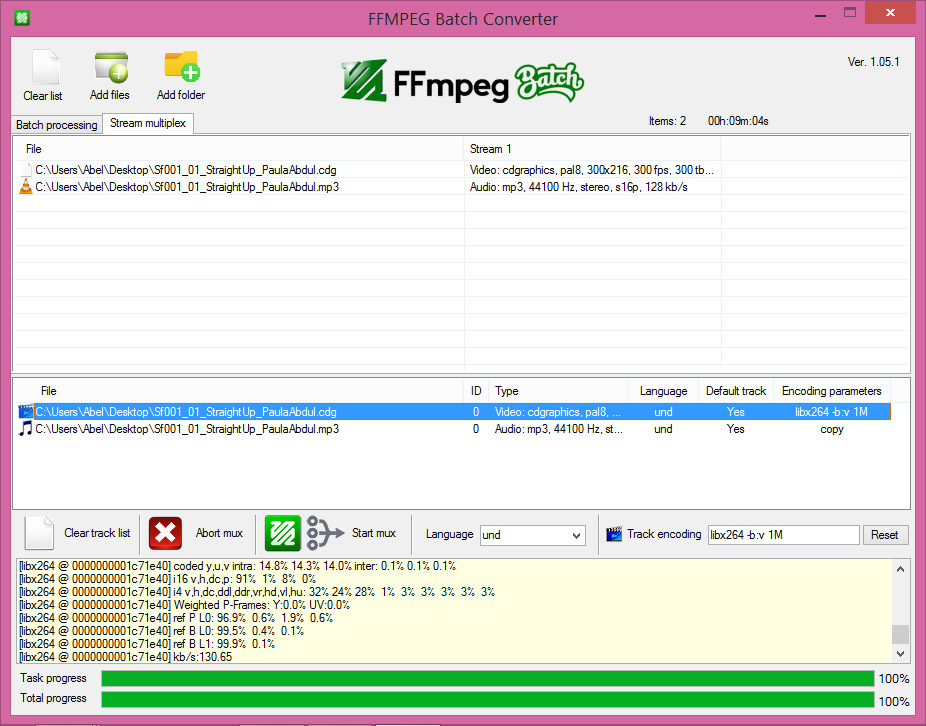Click the Total progress bar
Image resolution: width=926 pixels, height=726 pixels.
(488, 700)
